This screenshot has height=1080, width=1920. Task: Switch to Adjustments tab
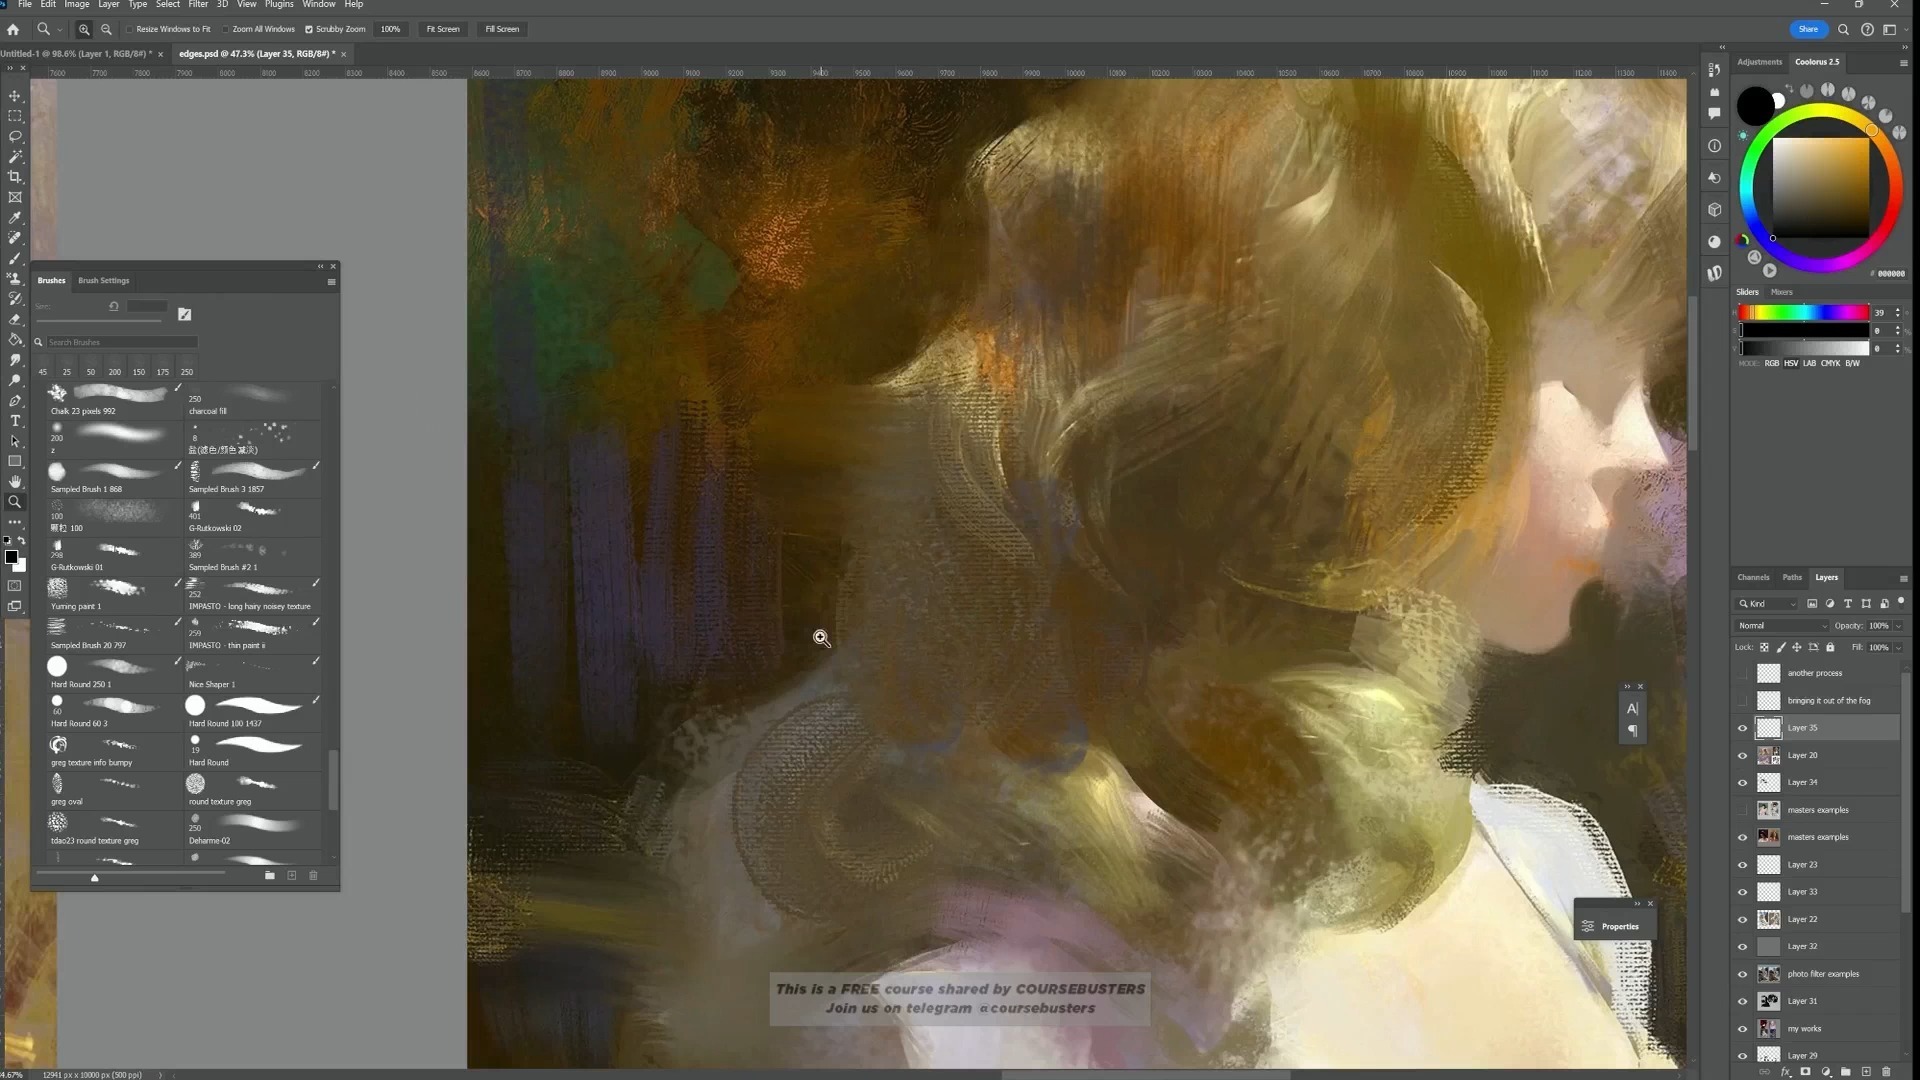click(x=1759, y=62)
